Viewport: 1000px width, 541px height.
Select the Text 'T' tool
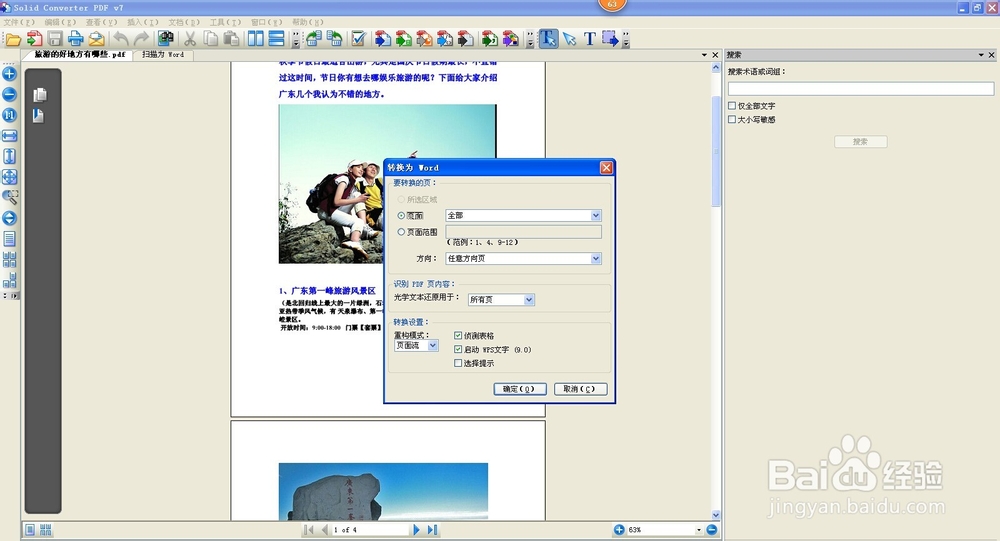(x=590, y=39)
